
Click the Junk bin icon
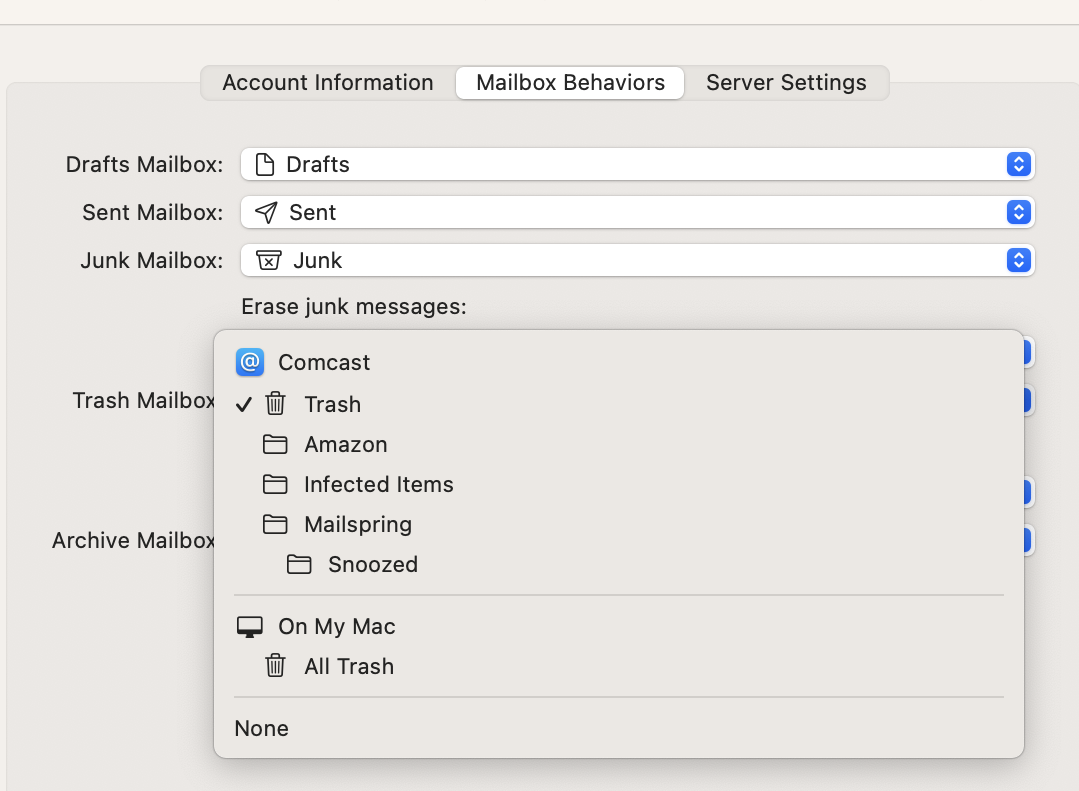click(x=268, y=260)
